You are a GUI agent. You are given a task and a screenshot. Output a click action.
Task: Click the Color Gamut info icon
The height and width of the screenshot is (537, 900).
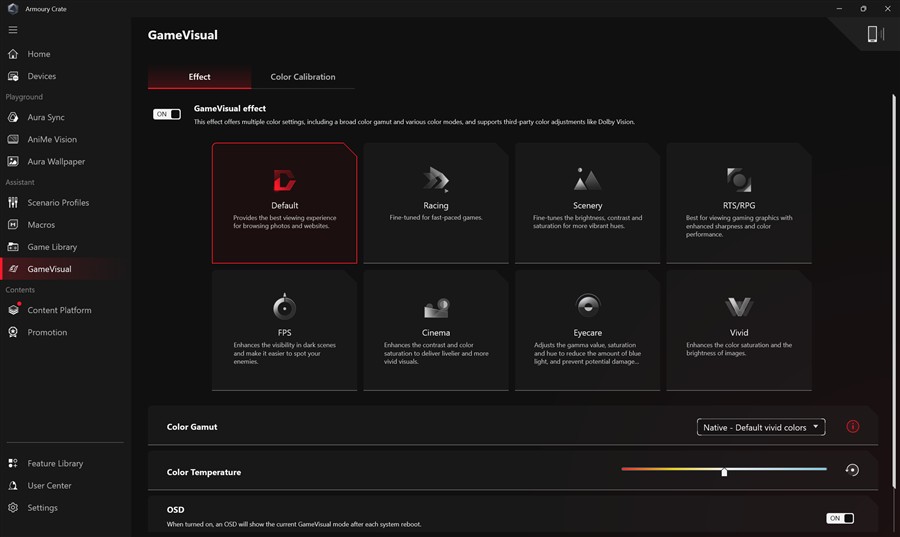(x=852, y=427)
